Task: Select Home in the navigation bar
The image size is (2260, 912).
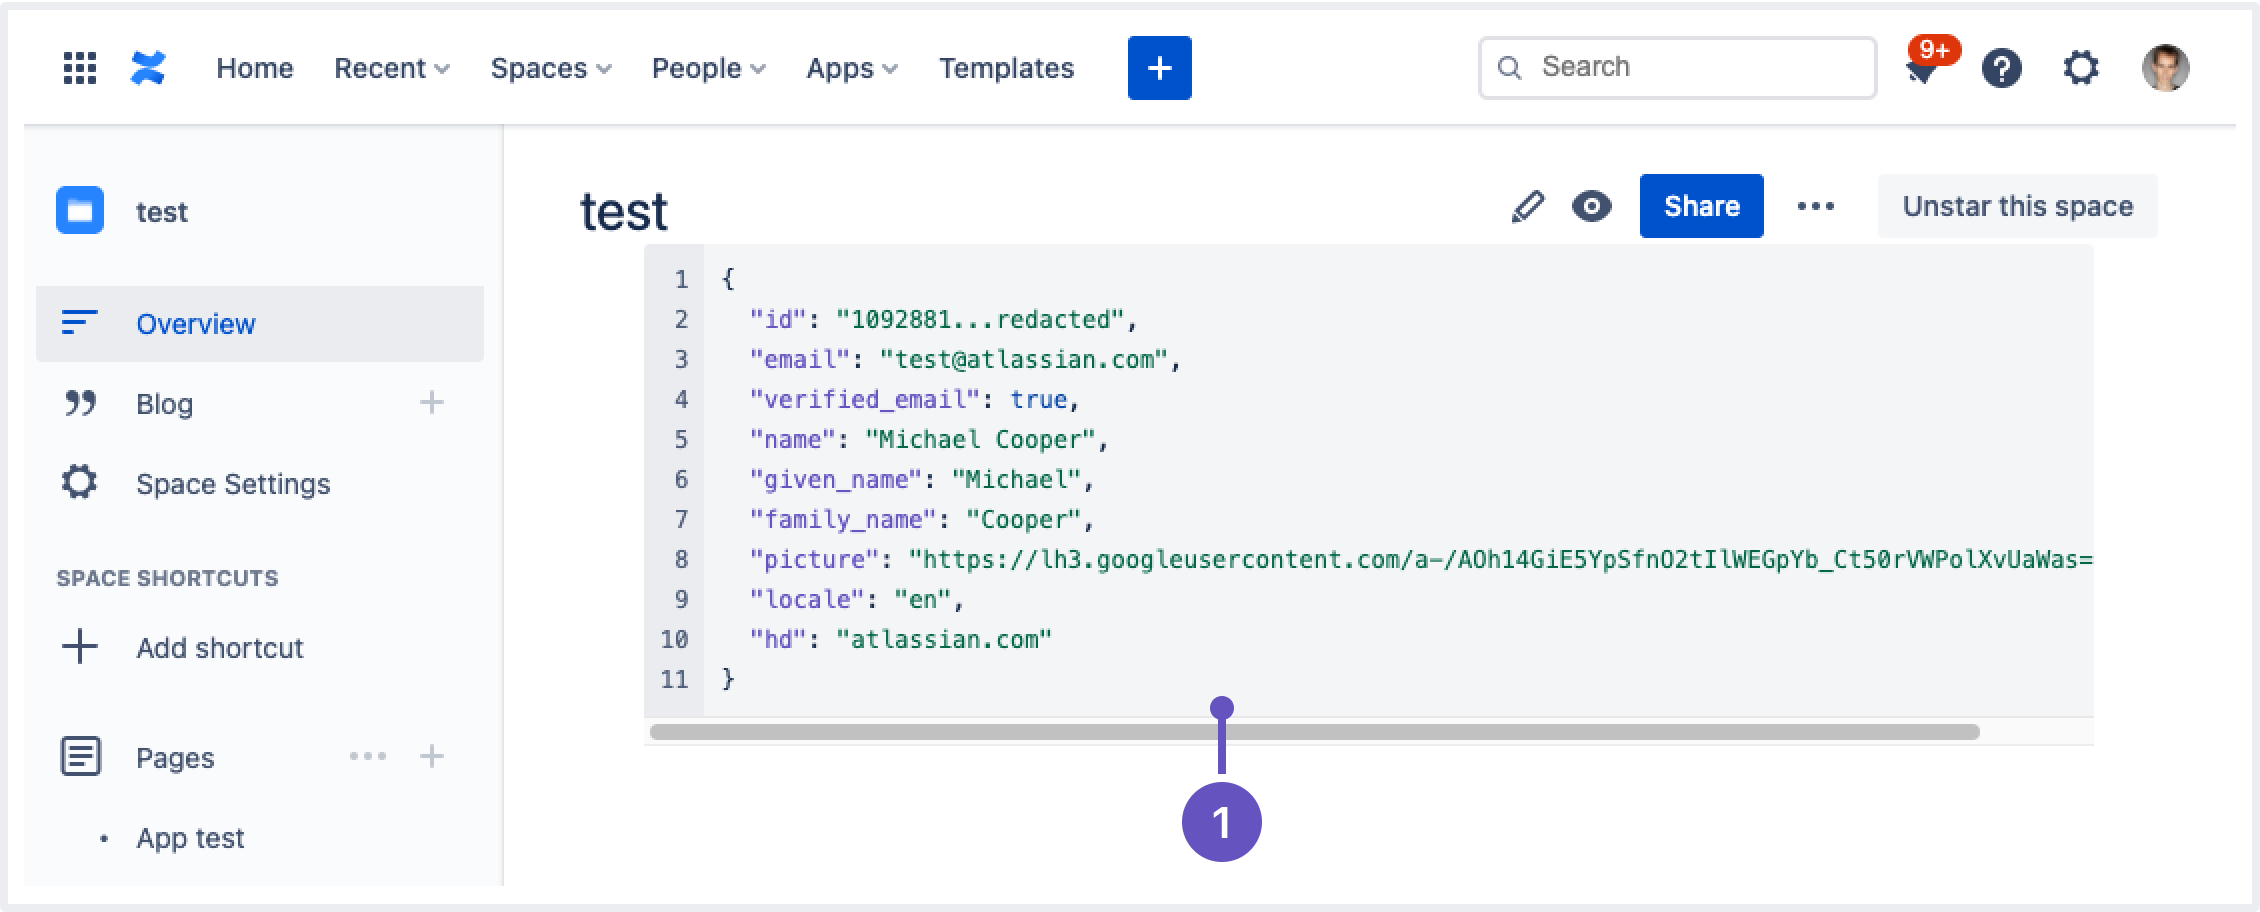Action: coord(256,68)
